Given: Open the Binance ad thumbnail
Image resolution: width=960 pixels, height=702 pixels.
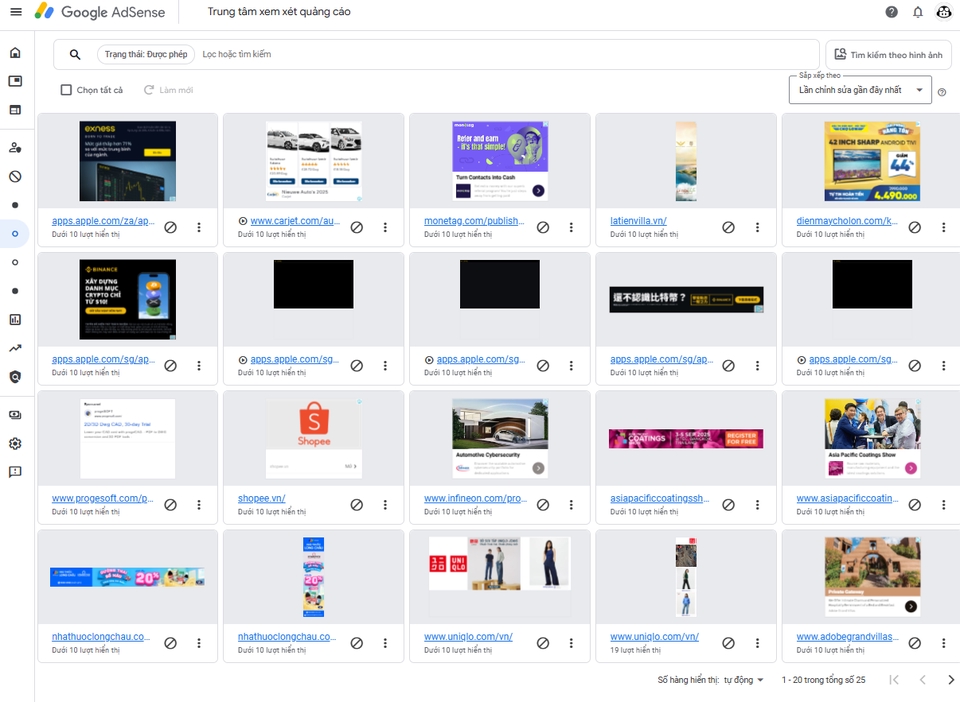Looking at the screenshot, I should point(127,299).
